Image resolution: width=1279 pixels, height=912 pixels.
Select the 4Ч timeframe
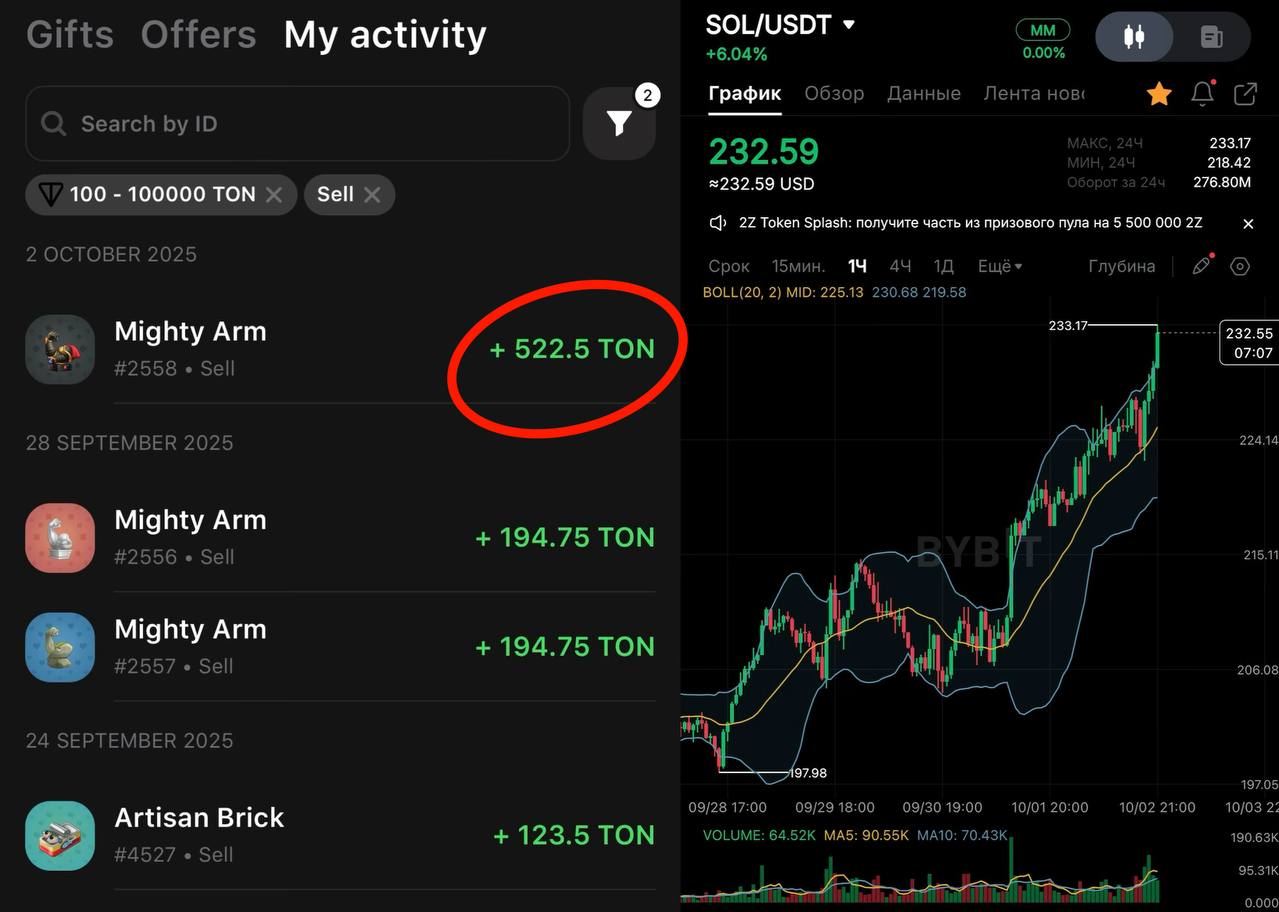click(x=900, y=266)
